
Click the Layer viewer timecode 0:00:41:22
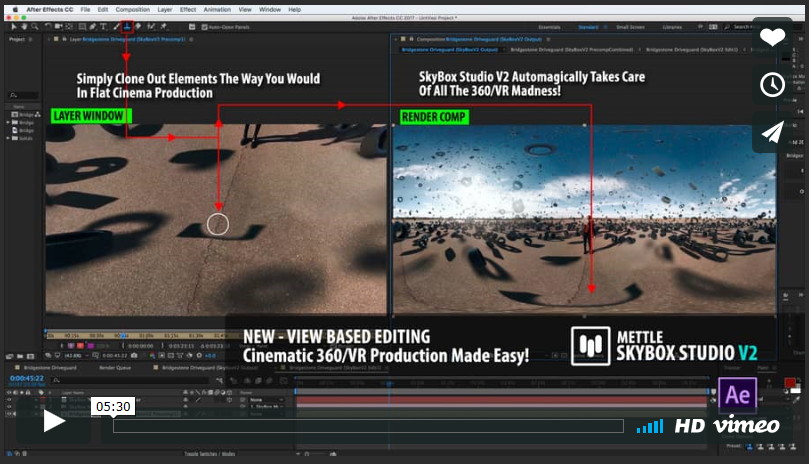click(x=114, y=356)
